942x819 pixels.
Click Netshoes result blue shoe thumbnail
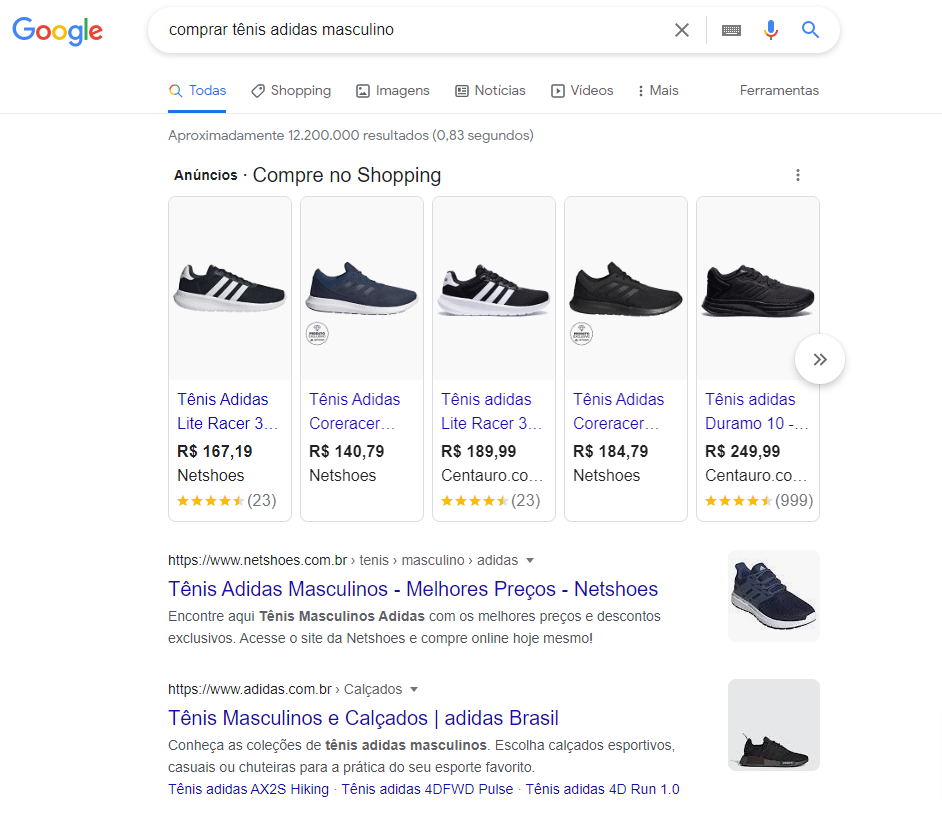click(774, 596)
